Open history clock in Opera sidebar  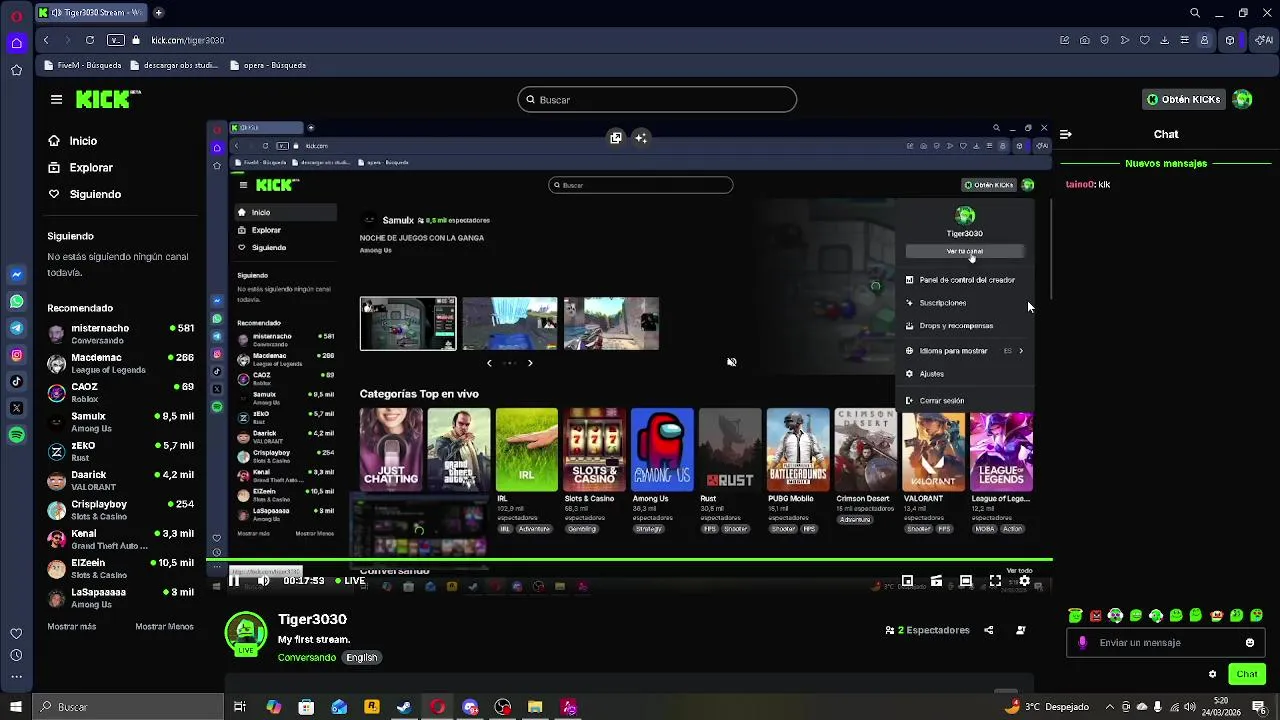tap(16, 655)
